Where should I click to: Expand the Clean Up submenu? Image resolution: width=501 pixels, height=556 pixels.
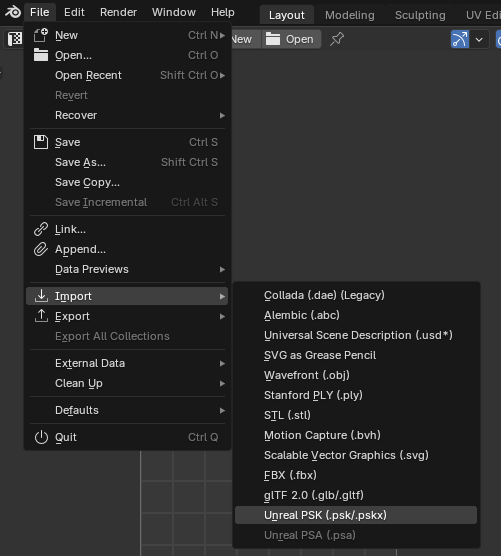tap(127, 383)
